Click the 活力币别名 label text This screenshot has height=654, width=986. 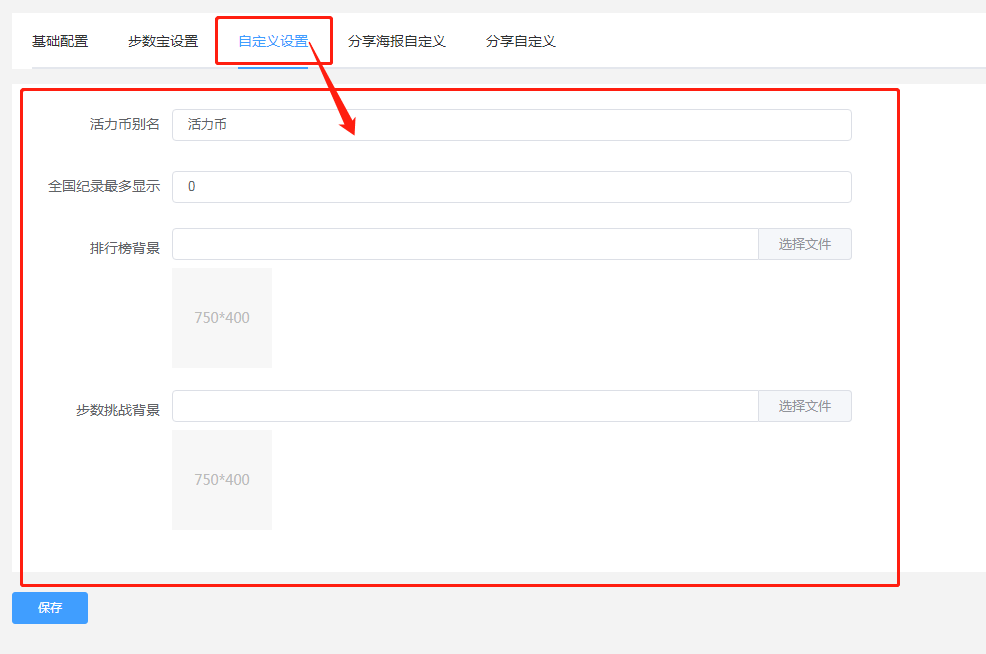(x=125, y=125)
